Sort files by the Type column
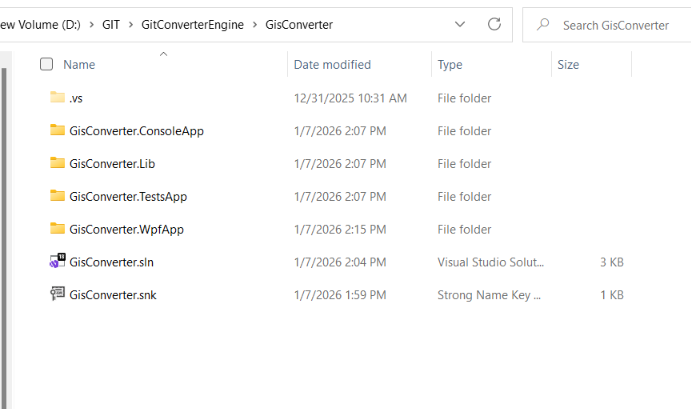 (450, 65)
